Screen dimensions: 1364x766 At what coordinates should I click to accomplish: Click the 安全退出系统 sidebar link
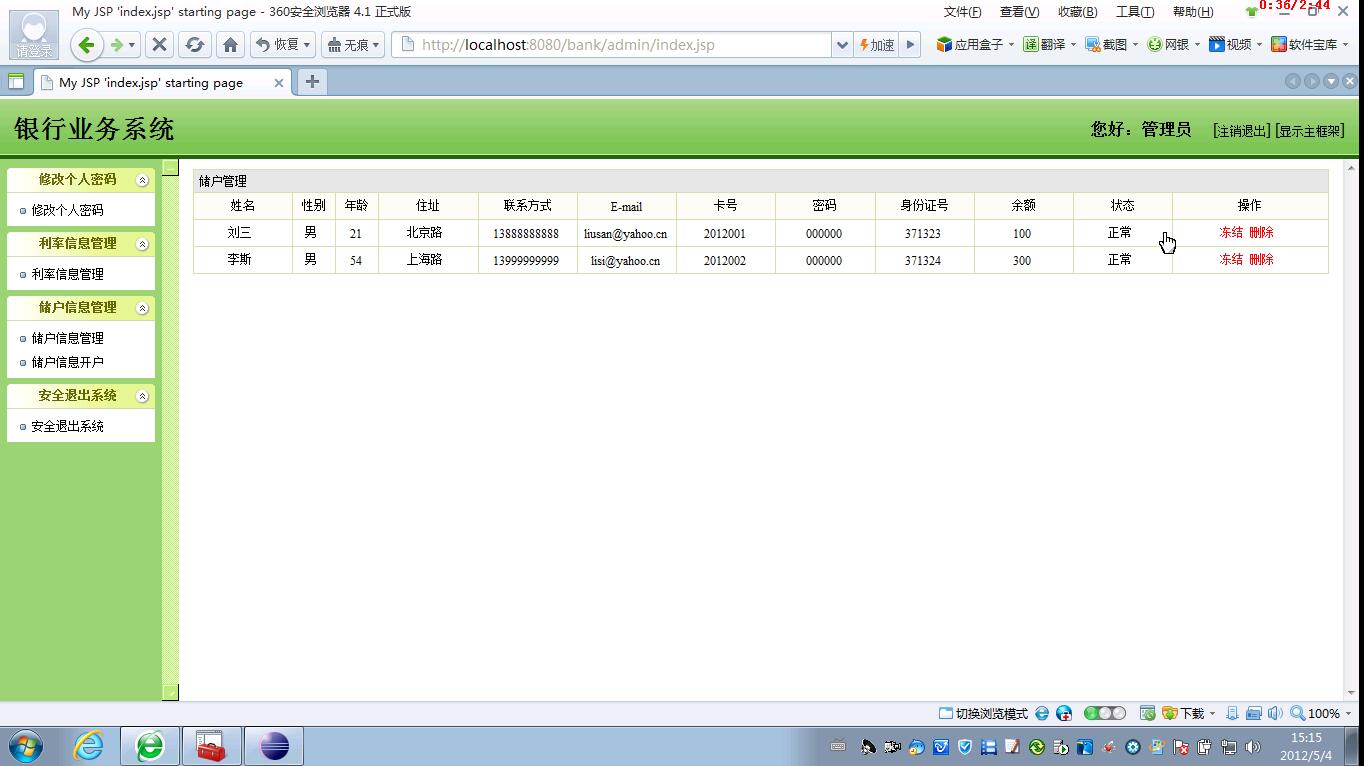(x=67, y=426)
